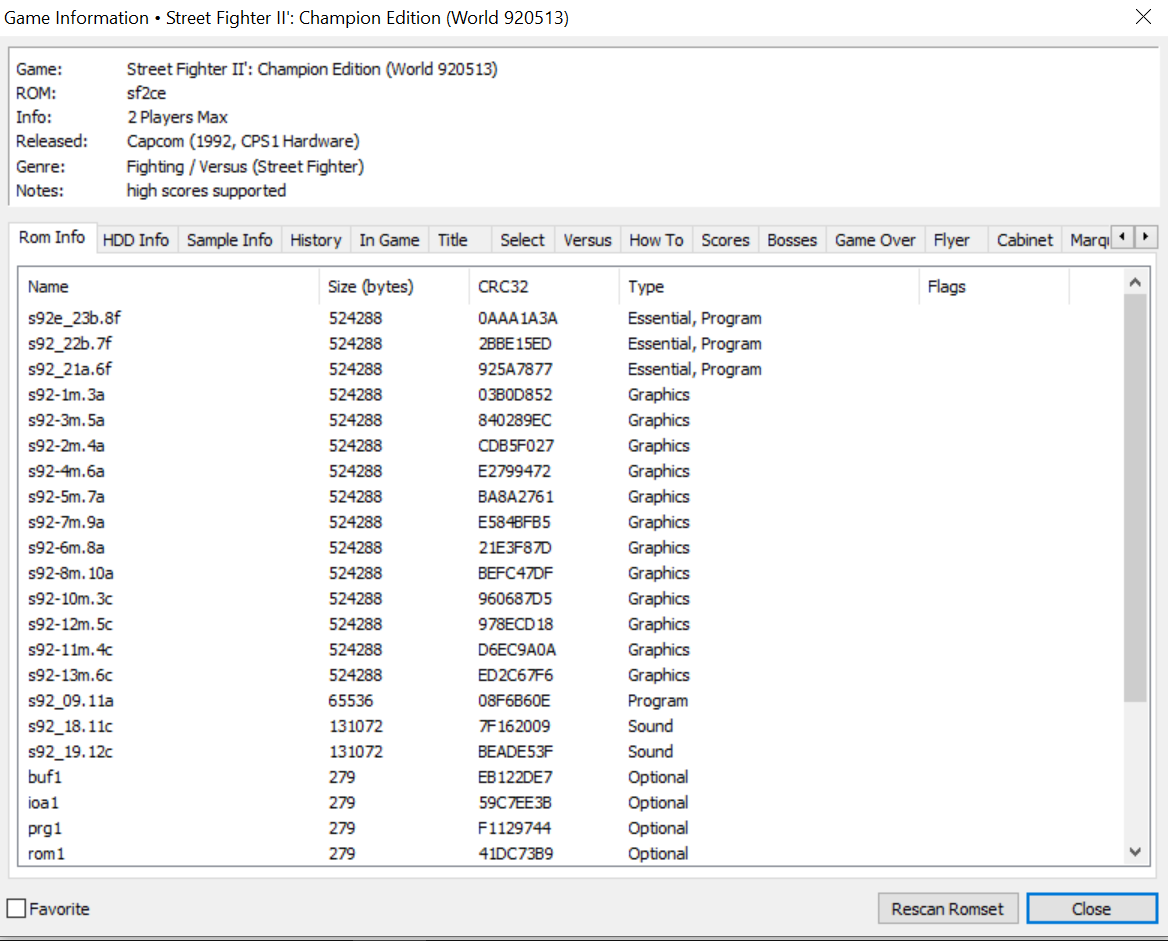Click the Notes value high scores supported
Viewport: 1169px width, 941px height.
pyautogui.click(x=206, y=191)
